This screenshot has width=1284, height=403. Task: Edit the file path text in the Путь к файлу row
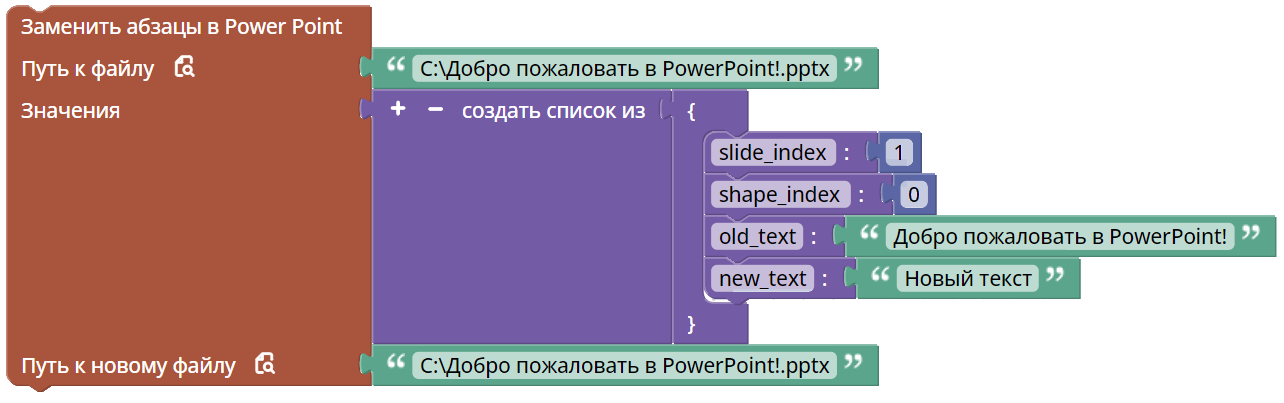tap(625, 69)
